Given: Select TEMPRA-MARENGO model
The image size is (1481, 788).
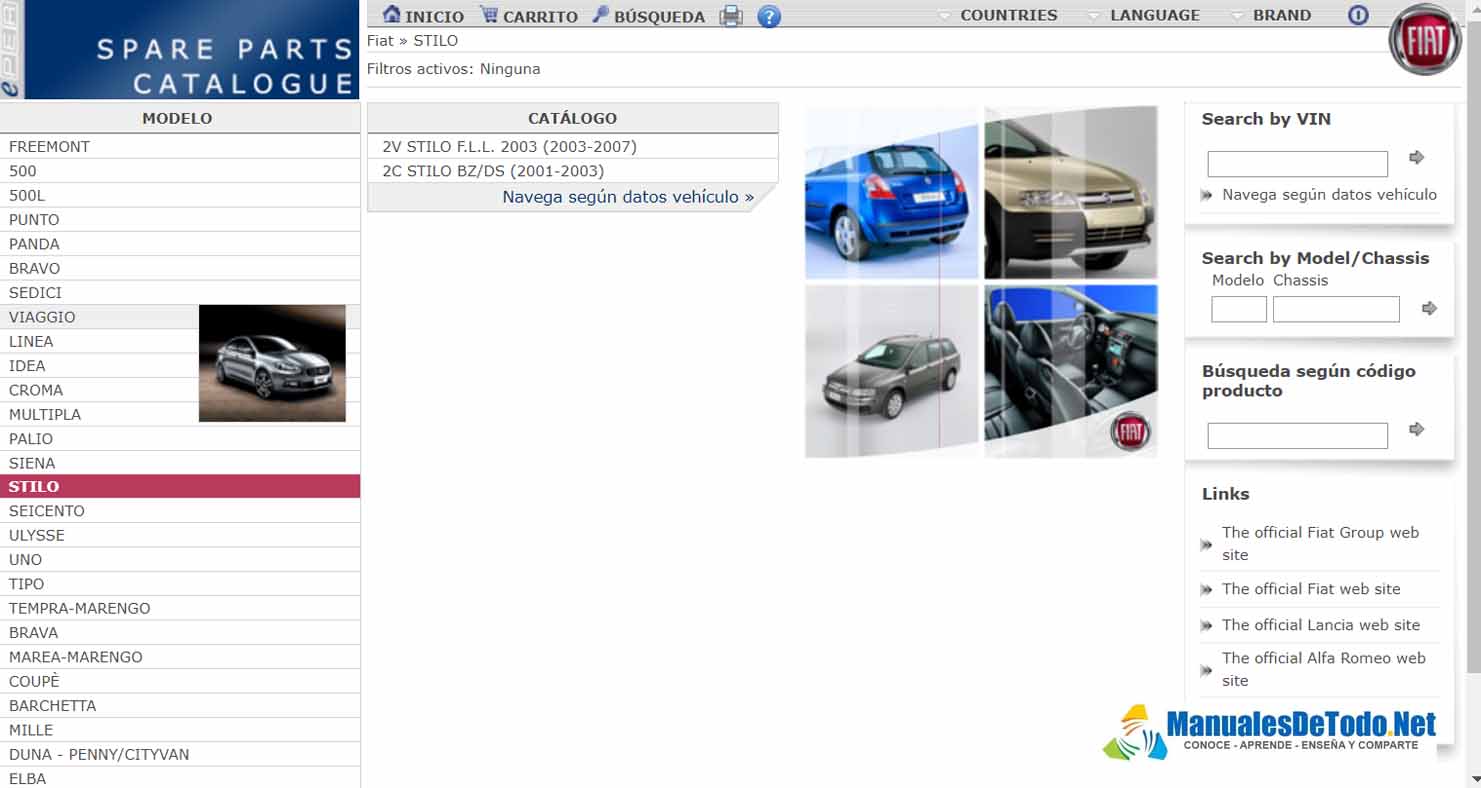Looking at the screenshot, I should [180, 608].
